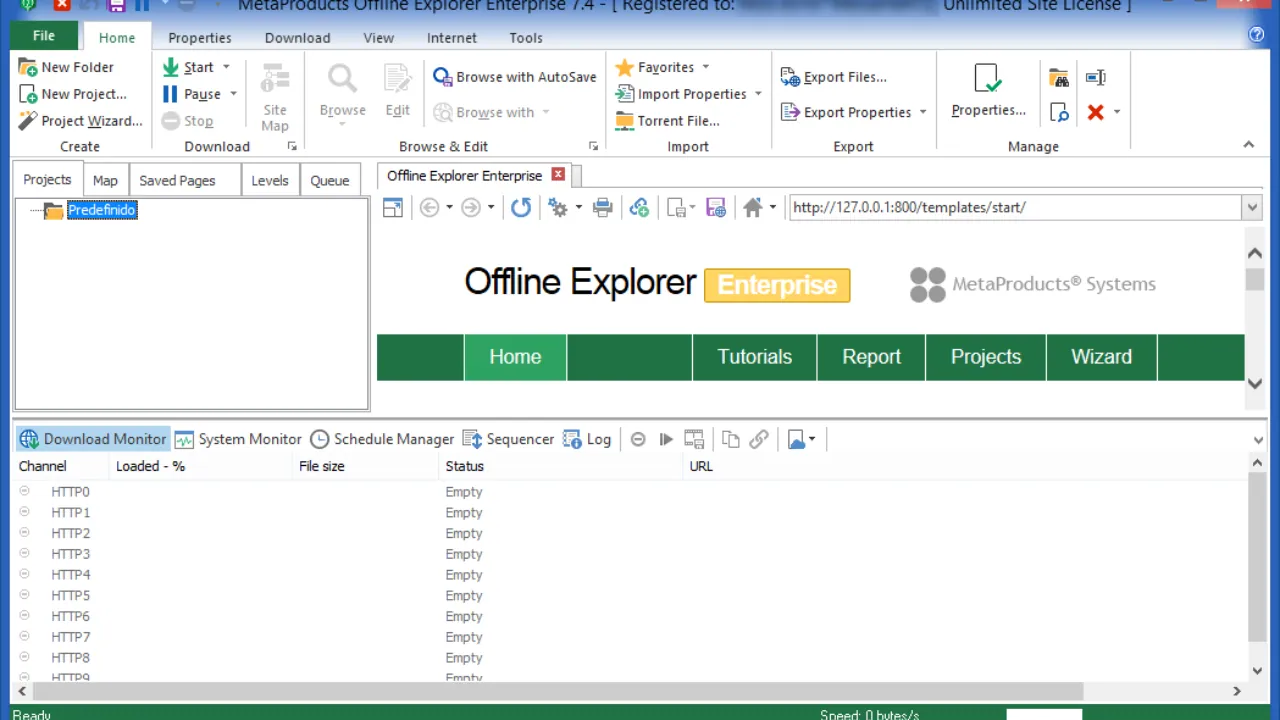Click the play arrow in the monitor toolbar

666,439
